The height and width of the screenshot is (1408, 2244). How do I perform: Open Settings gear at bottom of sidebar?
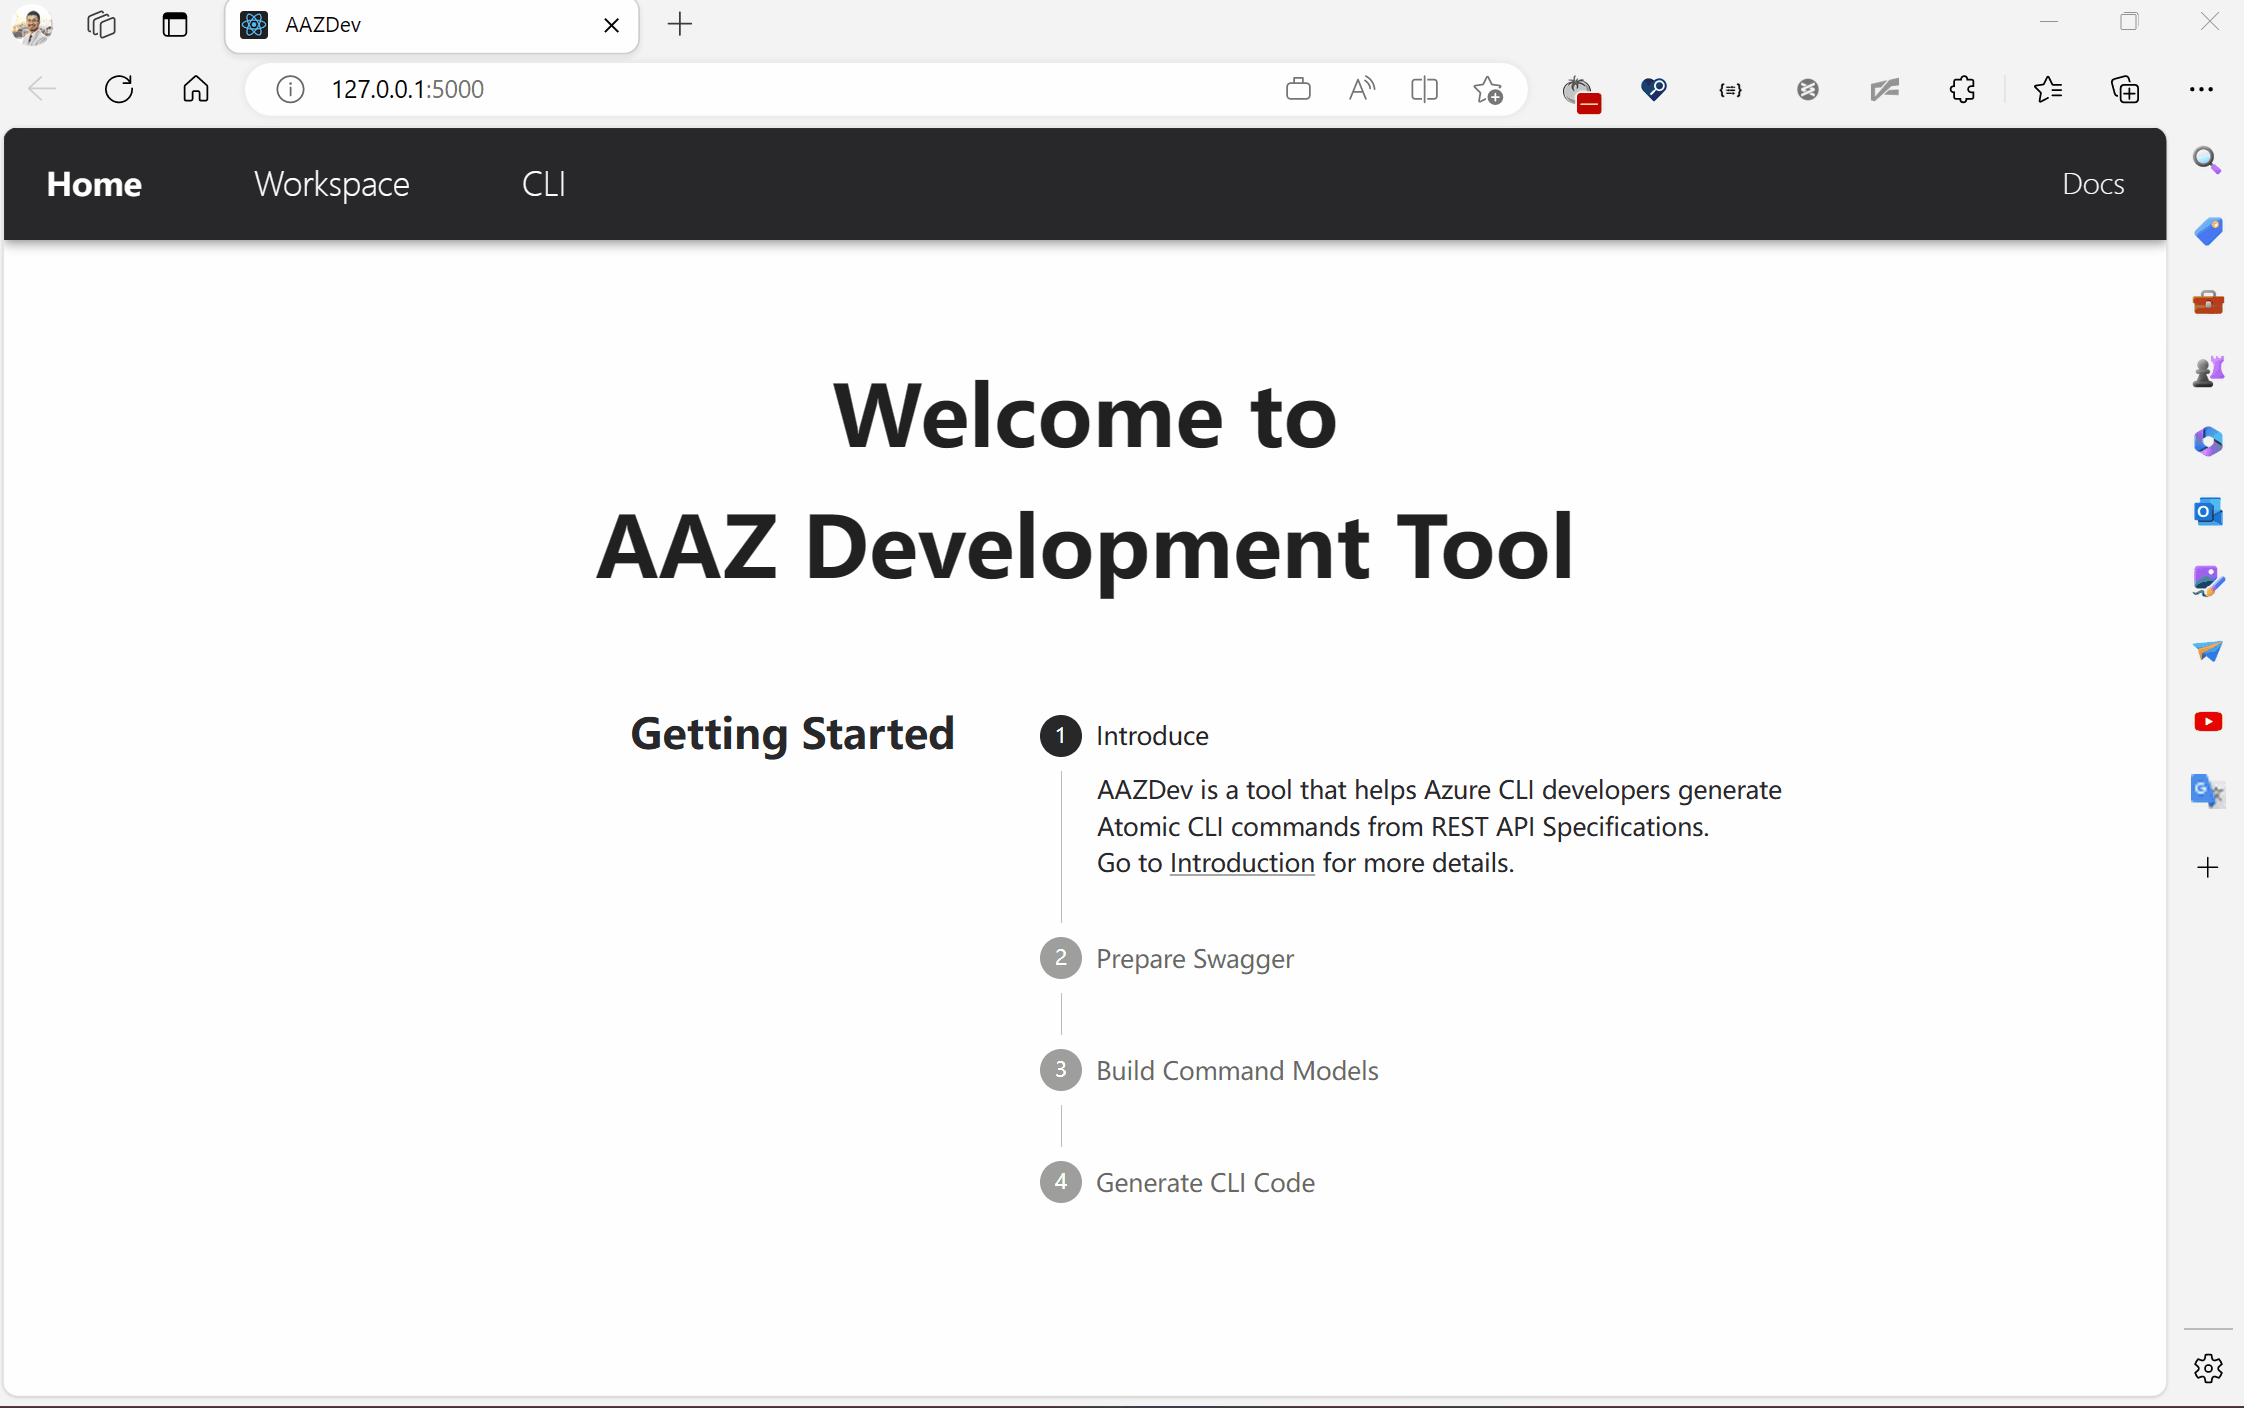(x=2209, y=1368)
